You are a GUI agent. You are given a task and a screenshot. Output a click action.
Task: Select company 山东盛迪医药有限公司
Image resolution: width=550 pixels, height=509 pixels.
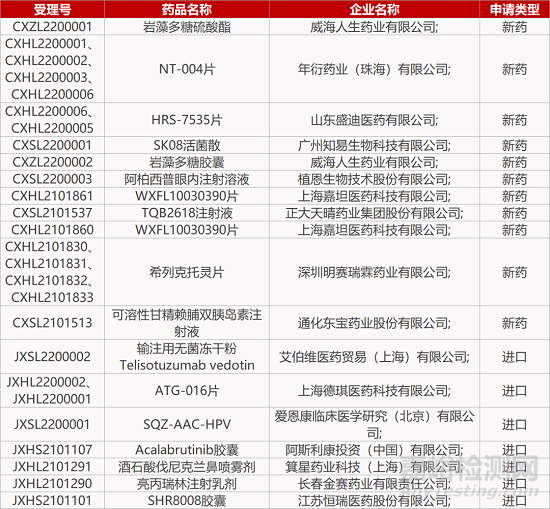(374, 120)
